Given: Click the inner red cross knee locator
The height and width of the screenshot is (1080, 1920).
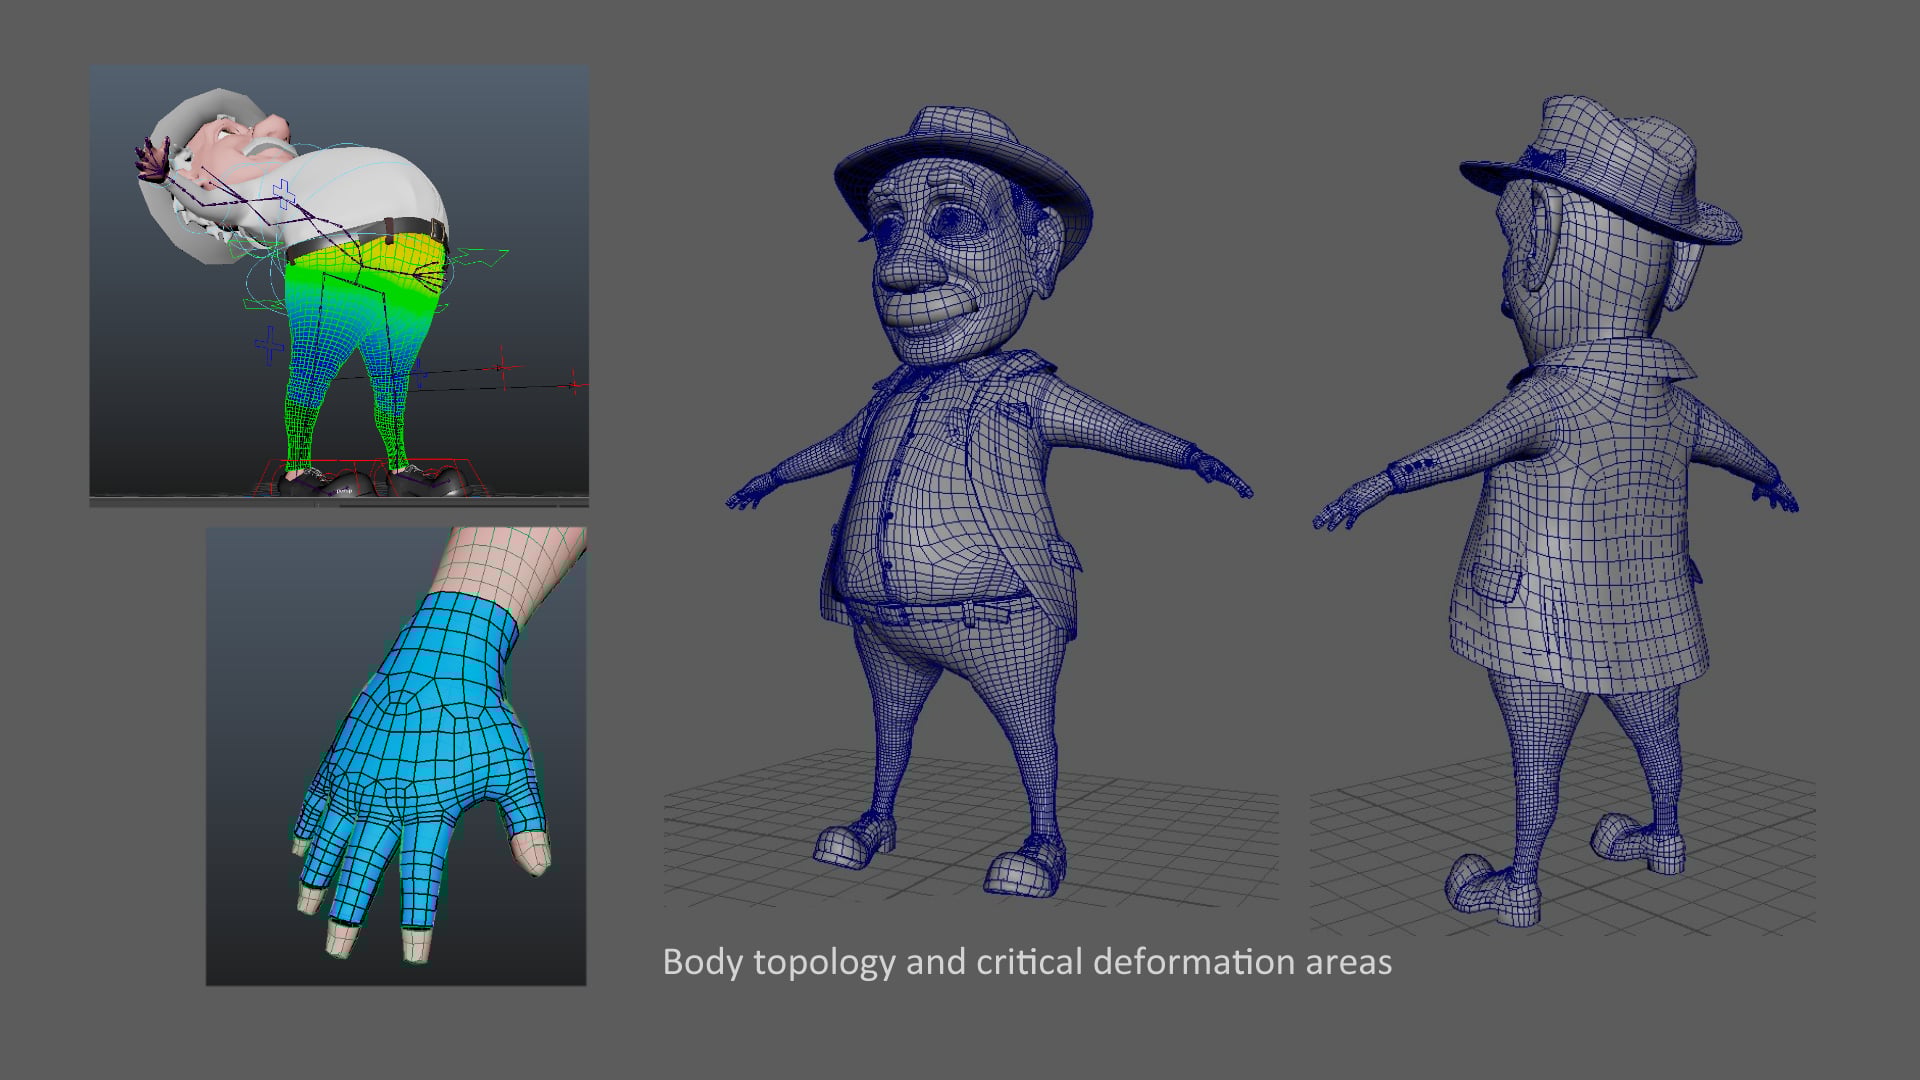Looking at the screenshot, I should [502, 369].
